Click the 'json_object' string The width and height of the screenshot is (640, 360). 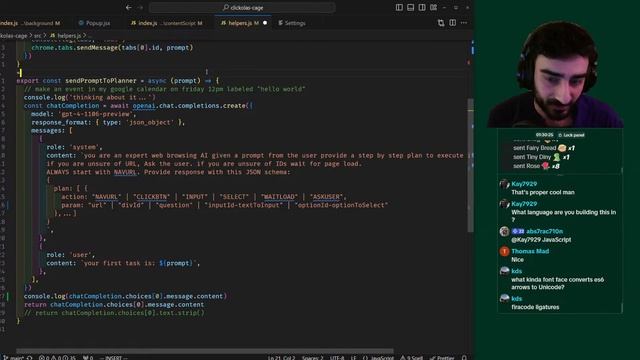[x=149, y=122]
